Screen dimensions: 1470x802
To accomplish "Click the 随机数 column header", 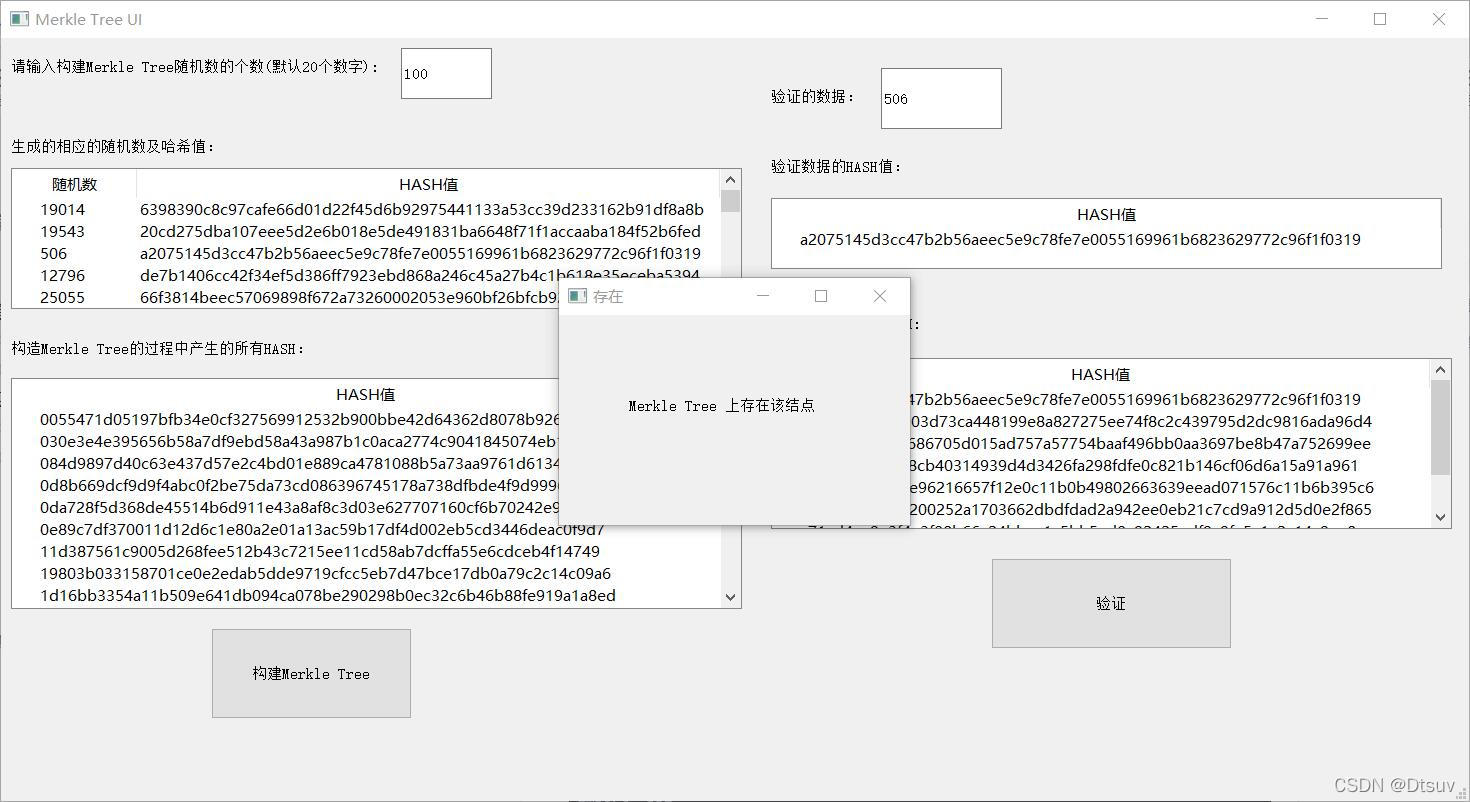I will click(75, 184).
